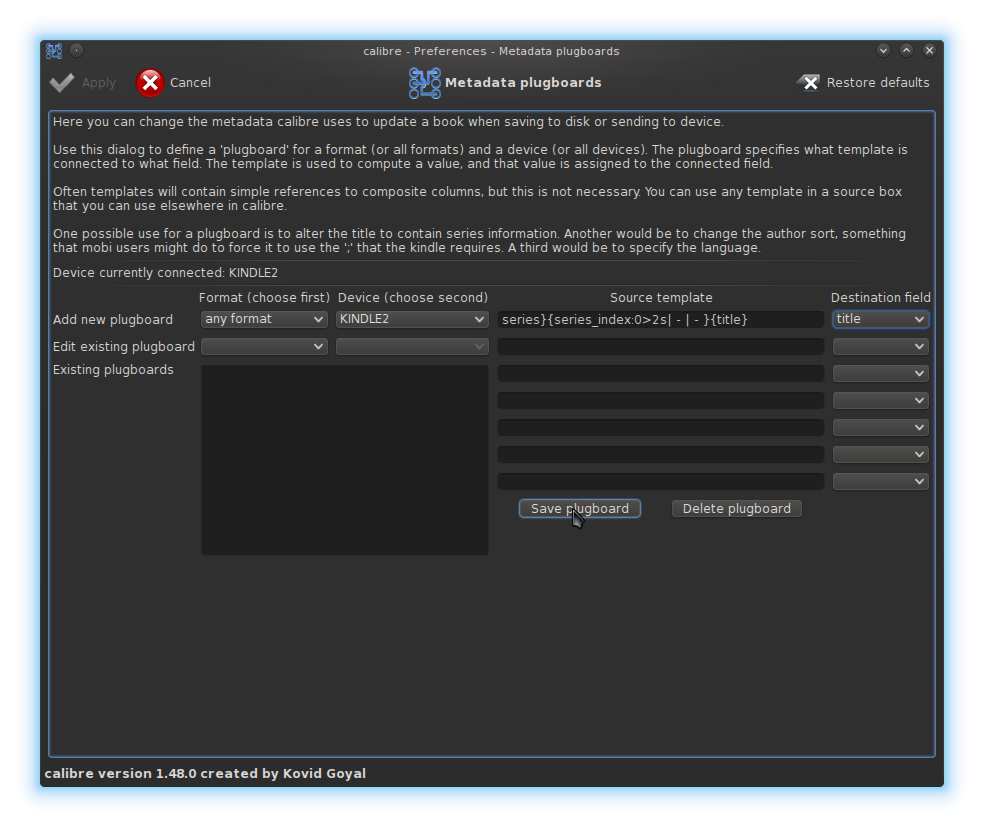
Task: Click 'Add new plugboard' label
Action: pyautogui.click(x=112, y=319)
